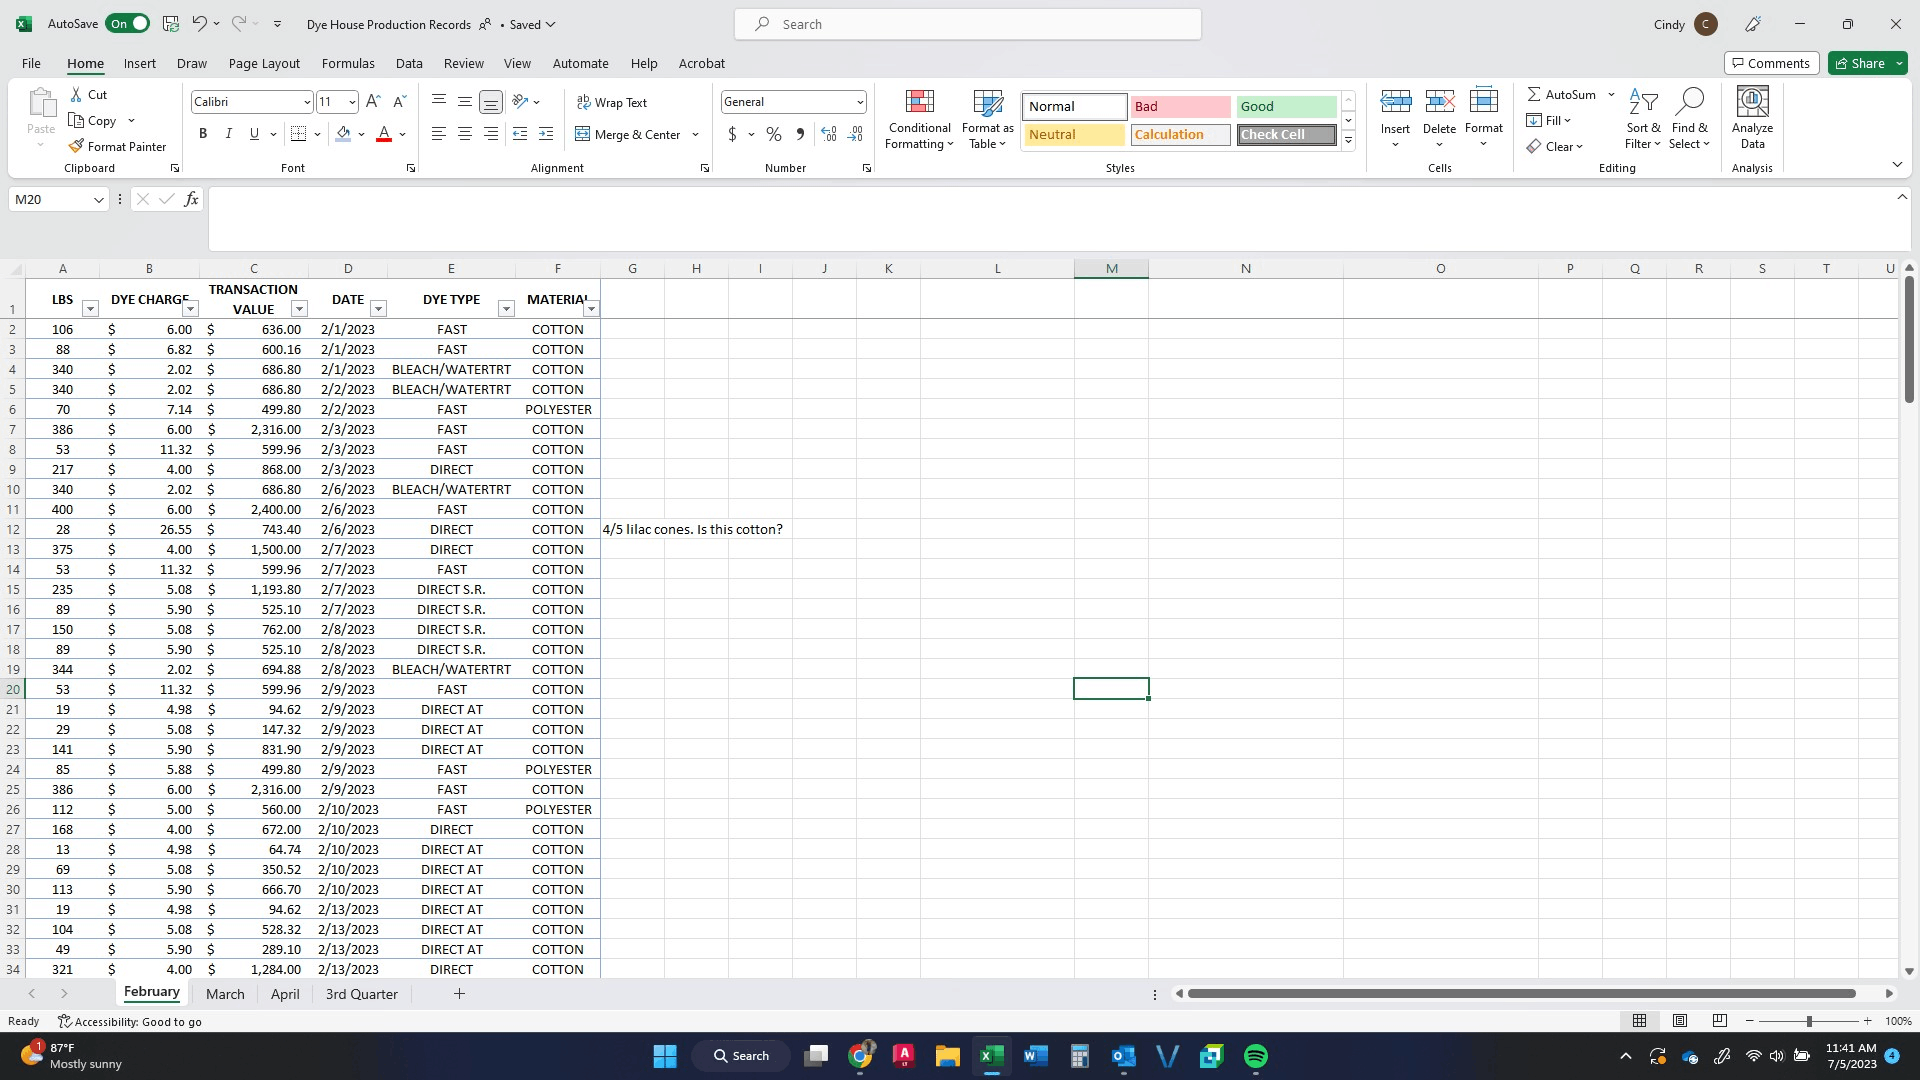
Task: Switch to Page Layout view
Action: tap(1680, 1021)
